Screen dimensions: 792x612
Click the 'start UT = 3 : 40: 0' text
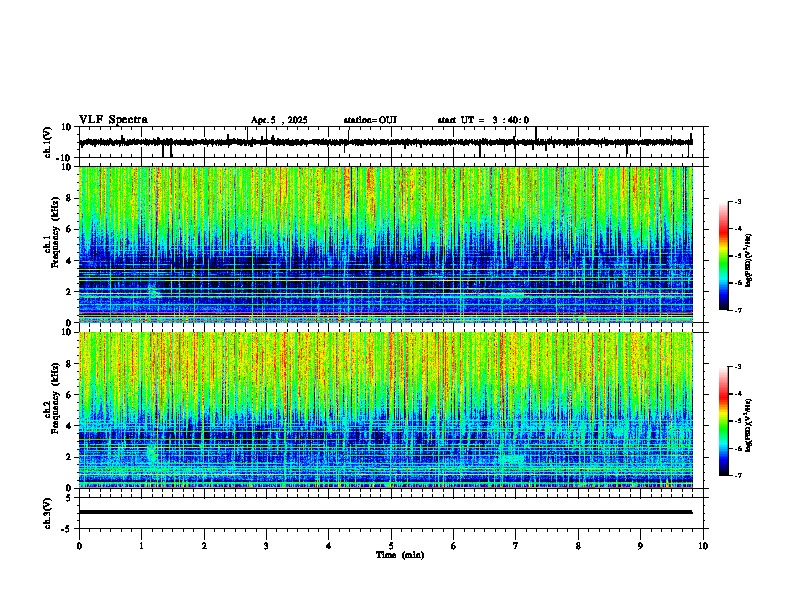[x=483, y=120]
